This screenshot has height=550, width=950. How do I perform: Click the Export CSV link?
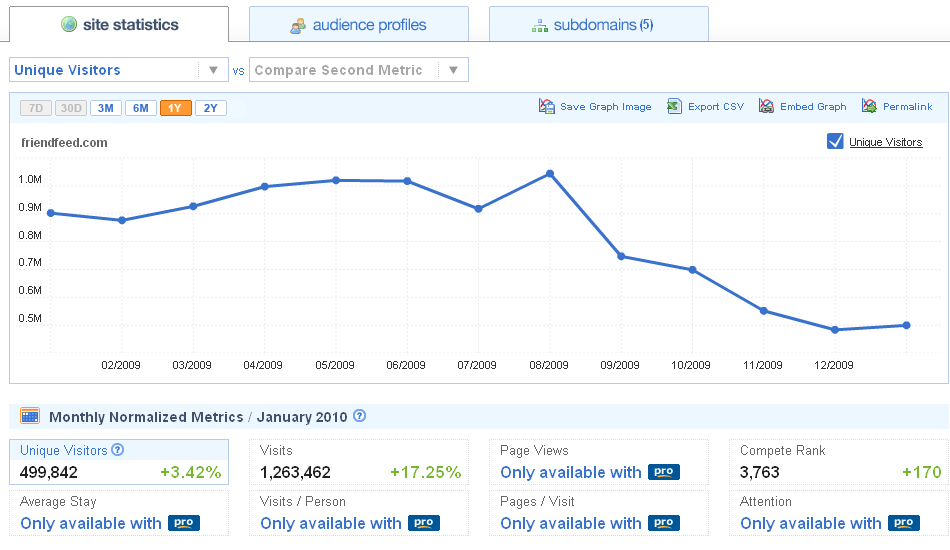pos(716,107)
